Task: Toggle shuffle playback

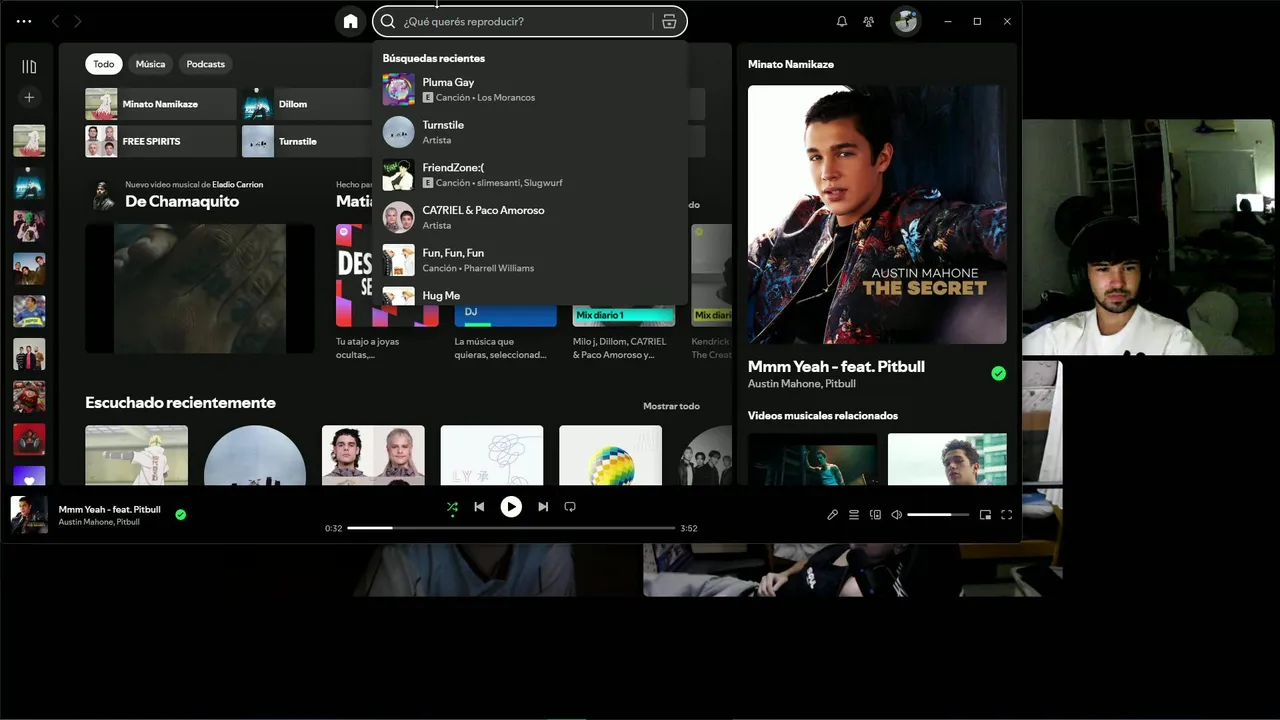Action: [x=452, y=507]
